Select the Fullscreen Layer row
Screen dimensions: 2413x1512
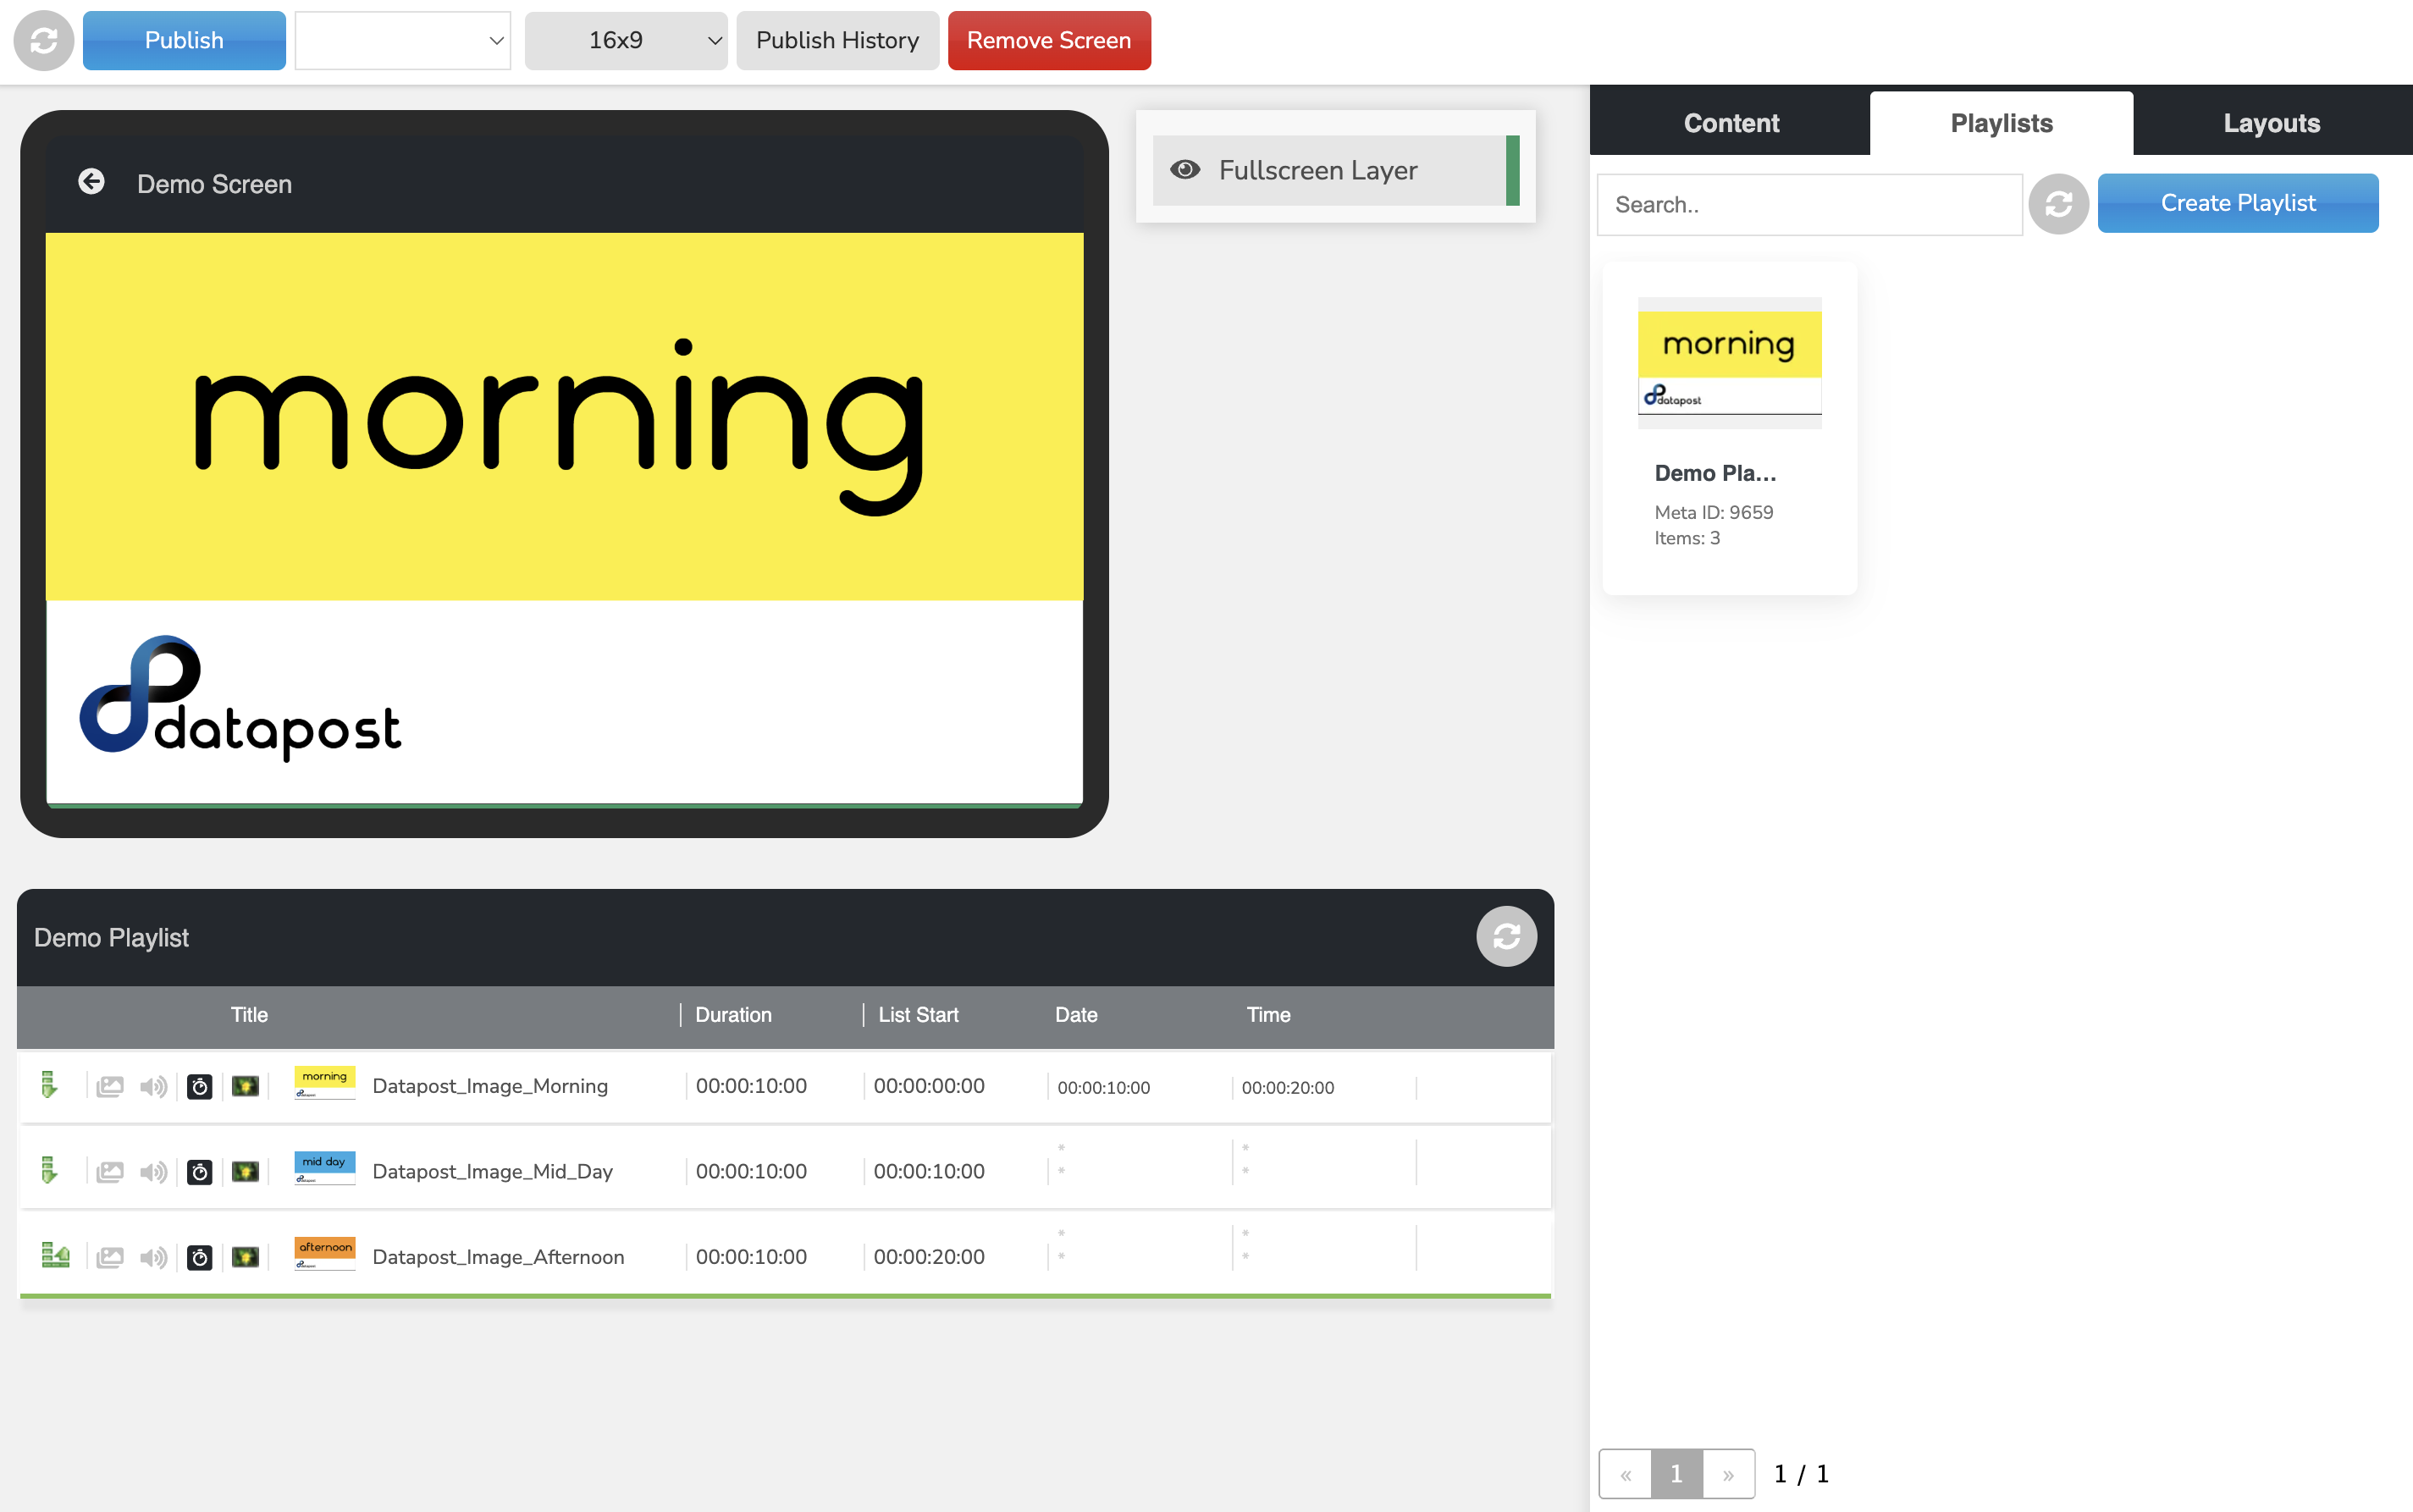coord(1335,170)
